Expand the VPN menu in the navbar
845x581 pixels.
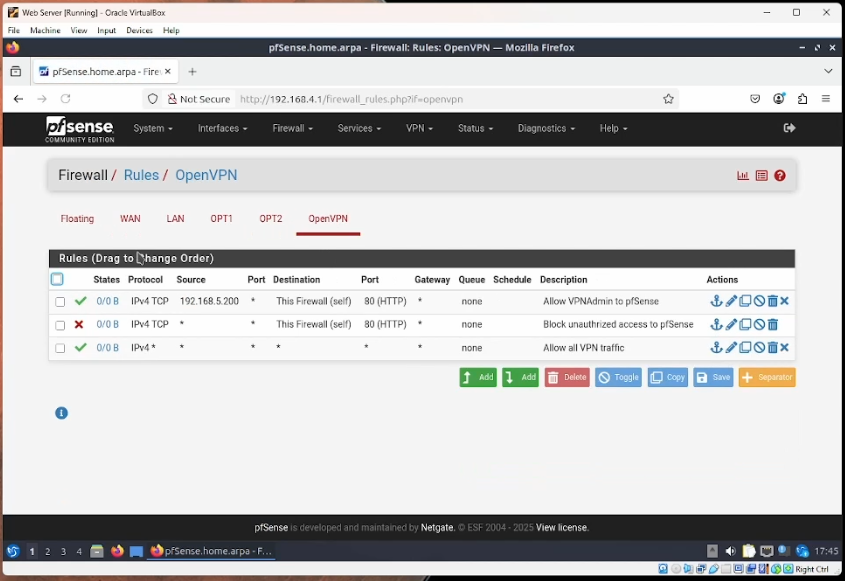point(419,129)
